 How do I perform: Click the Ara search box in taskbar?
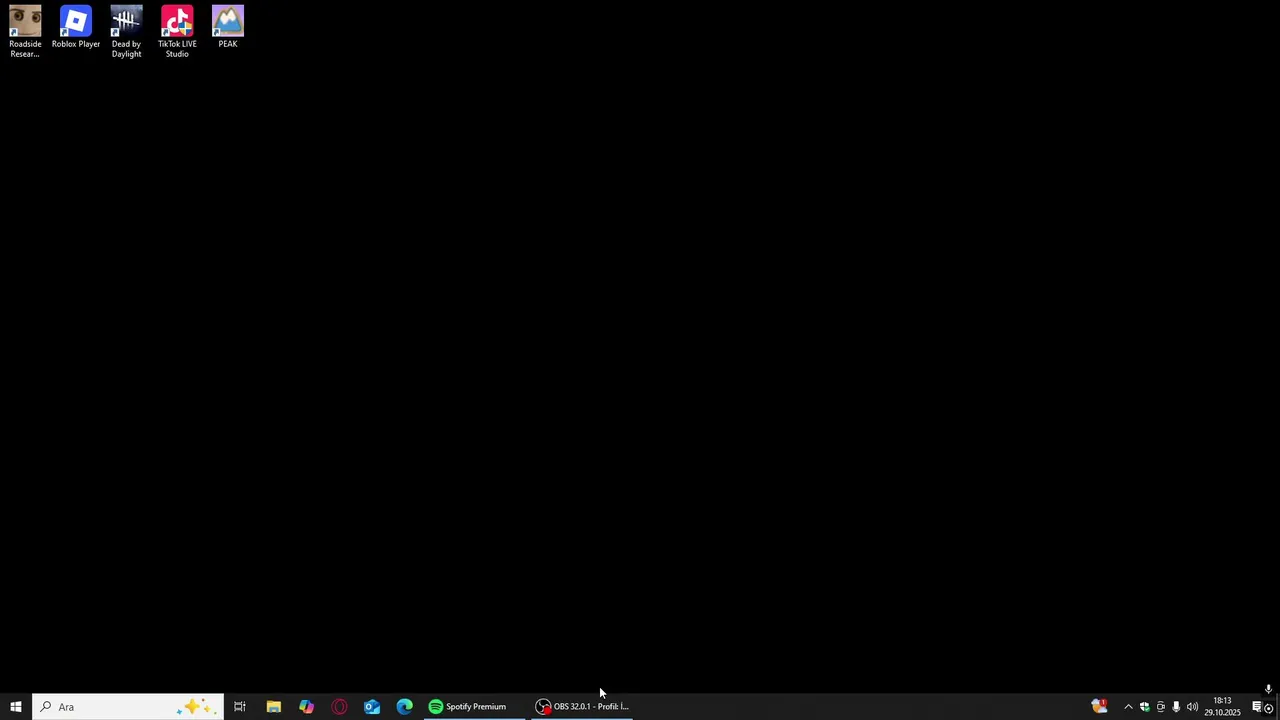click(x=128, y=707)
